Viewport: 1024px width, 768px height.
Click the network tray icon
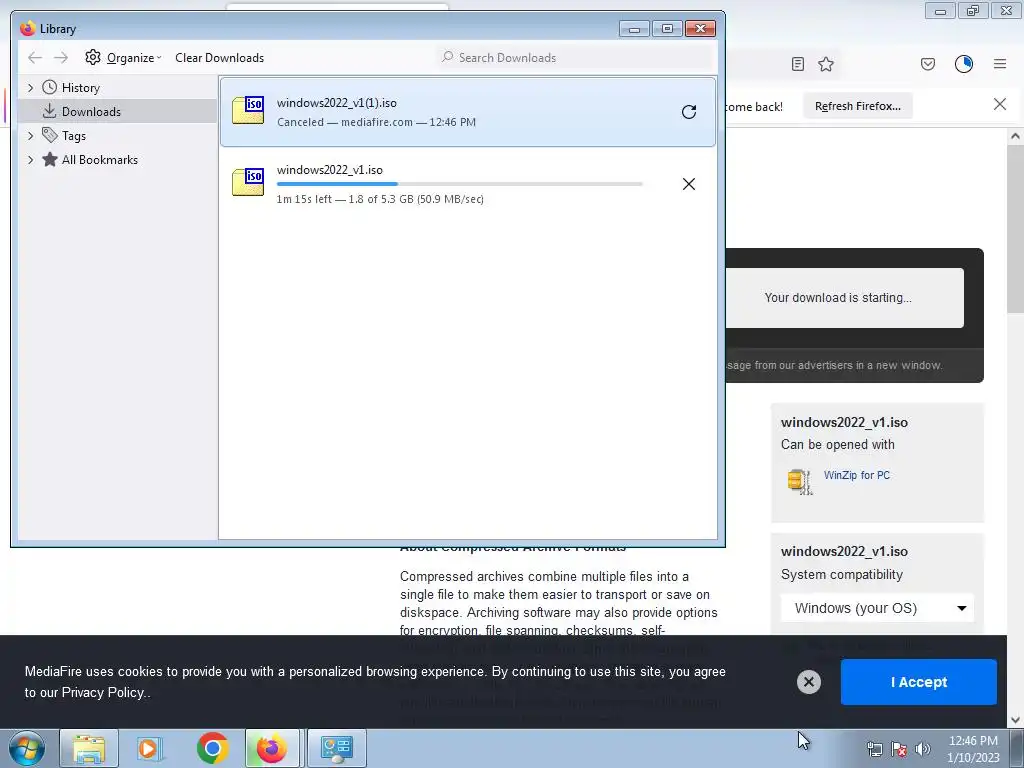[874, 750]
